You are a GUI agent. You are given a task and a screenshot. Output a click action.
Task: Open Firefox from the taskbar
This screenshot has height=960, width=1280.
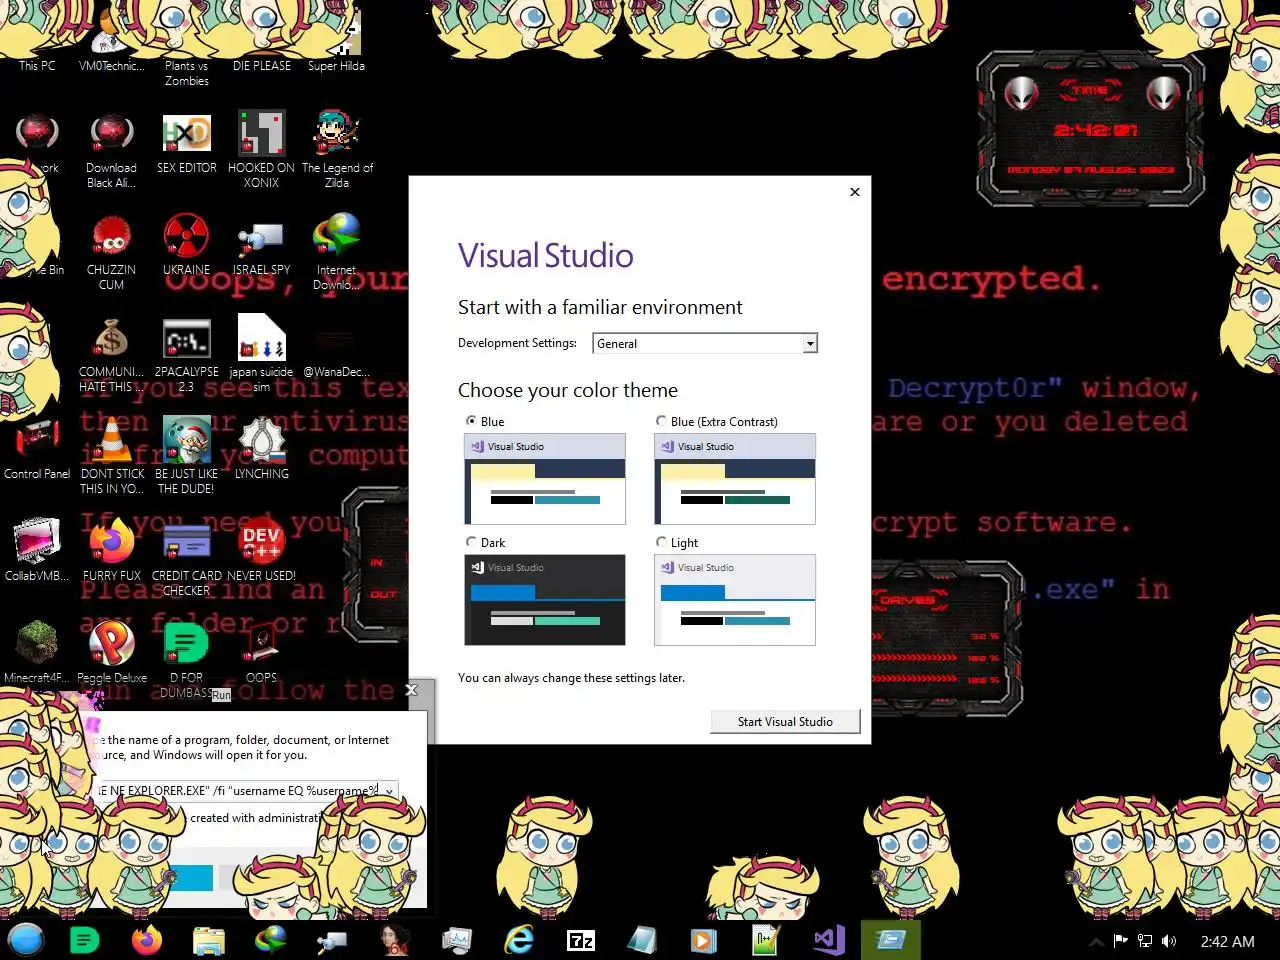(x=147, y=940)
